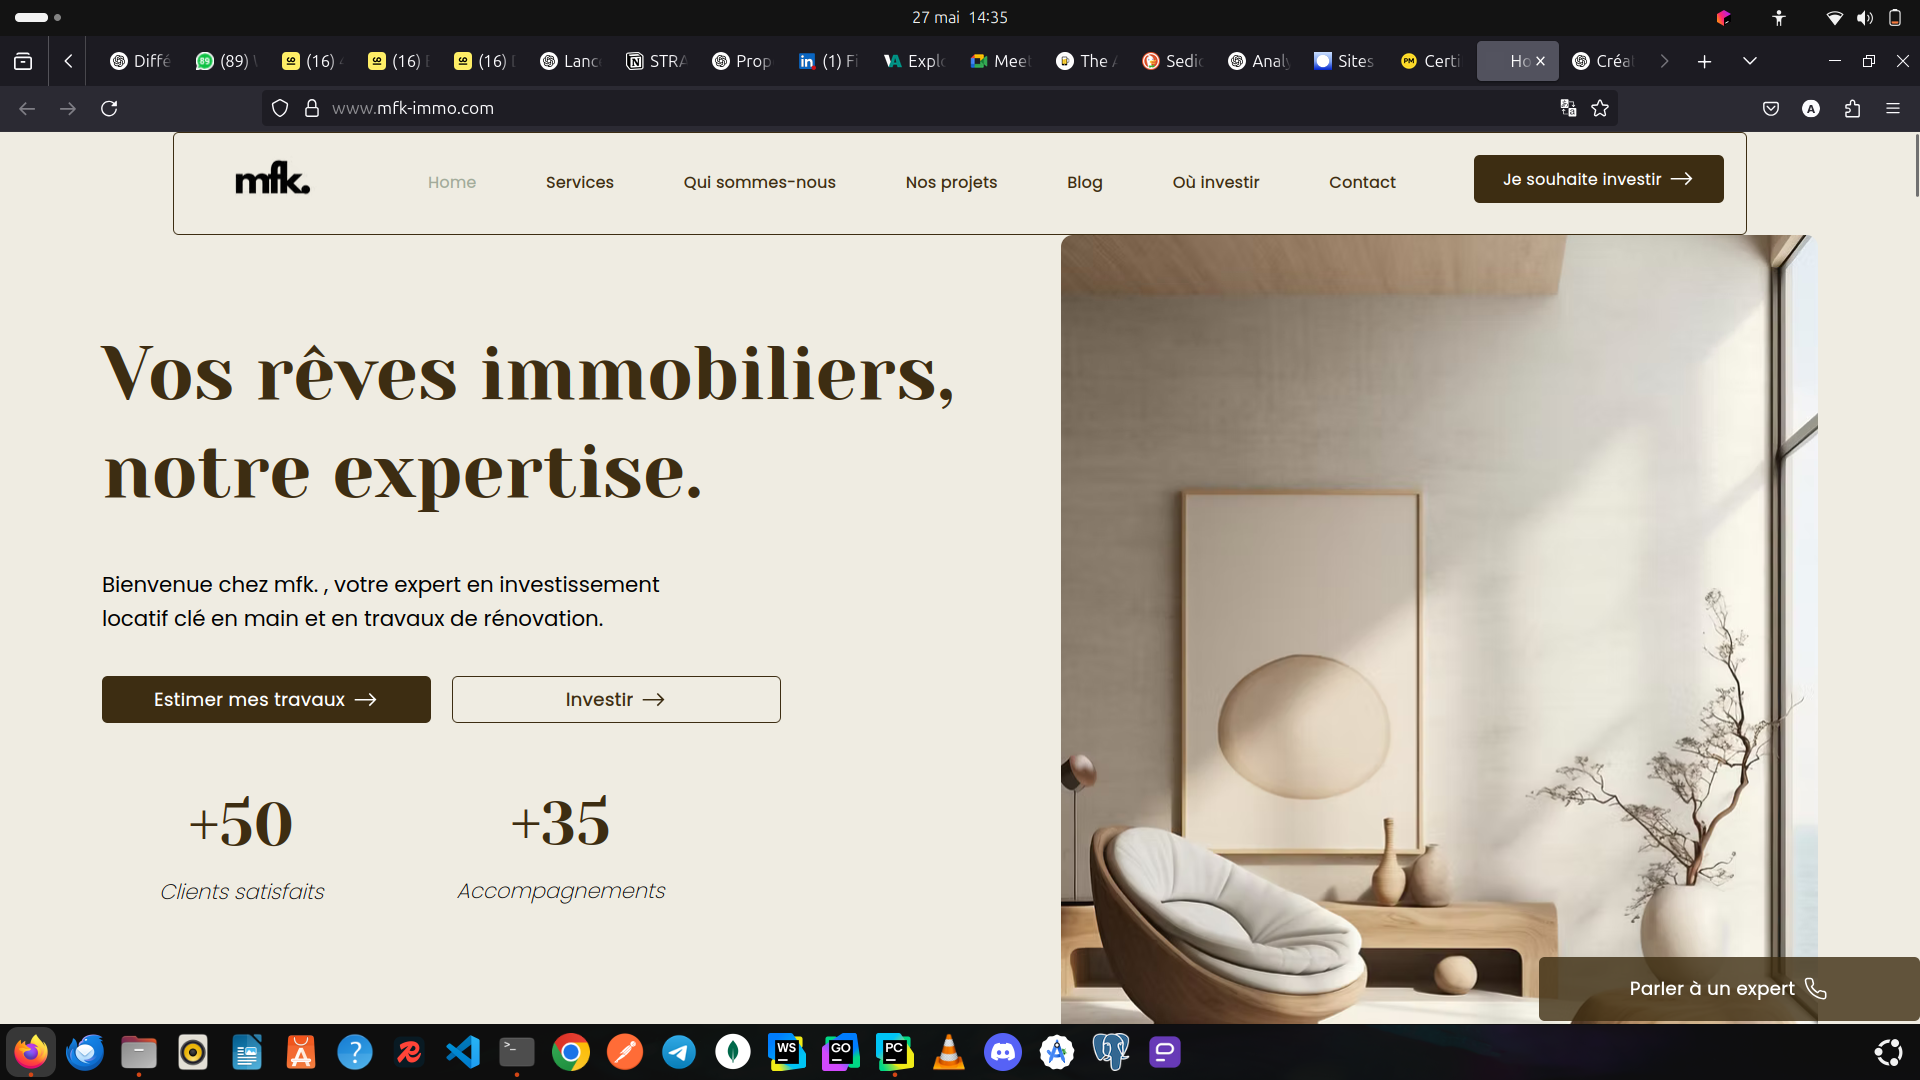Viewport: 1920px width, 1080px height.
Task: Click the Save to Pocket icon
Action: click(x=1771, y=108)
